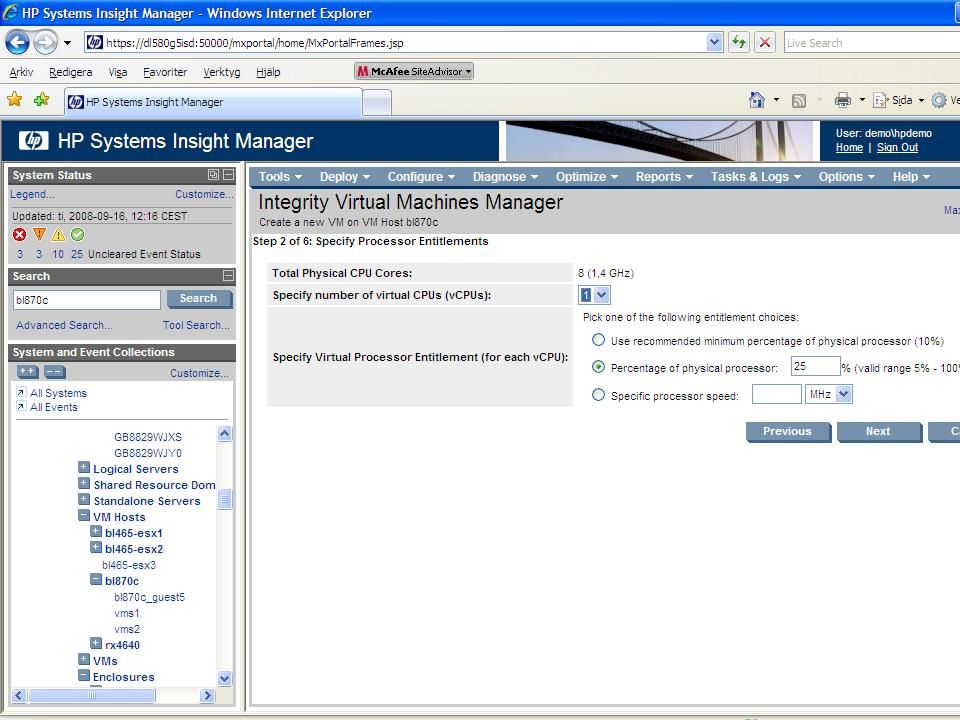This screenshot has height=720, width=960.
Task: Open browser Home page icon
Action: tap(757, 100)
